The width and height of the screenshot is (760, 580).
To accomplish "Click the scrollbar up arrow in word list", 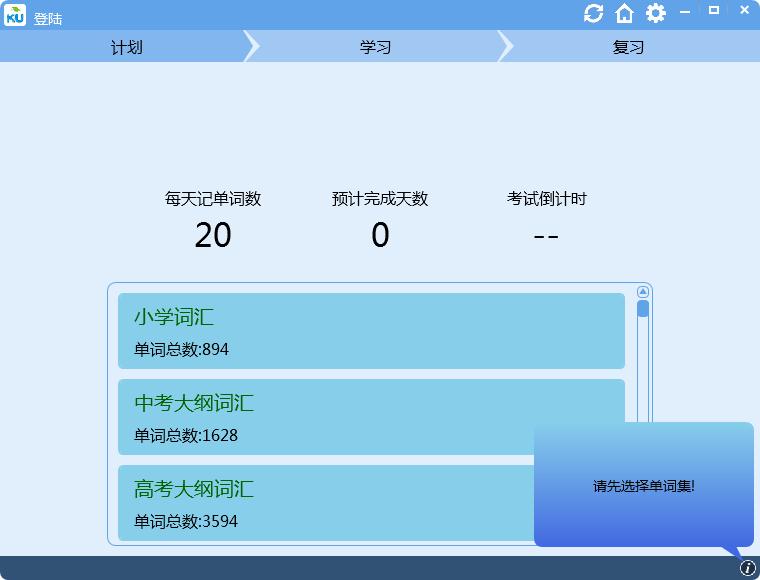I will click(x=643, y=292).
